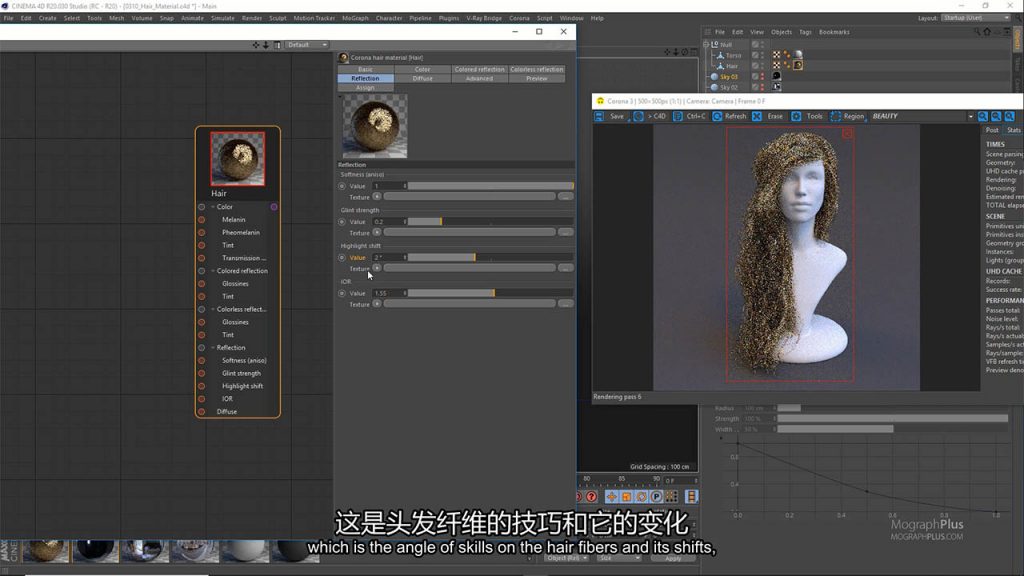Image resolution: width=1024 pixels, height=576 pixels.
Task: Select the Null object icon in Object Manager
Action: 714,44
